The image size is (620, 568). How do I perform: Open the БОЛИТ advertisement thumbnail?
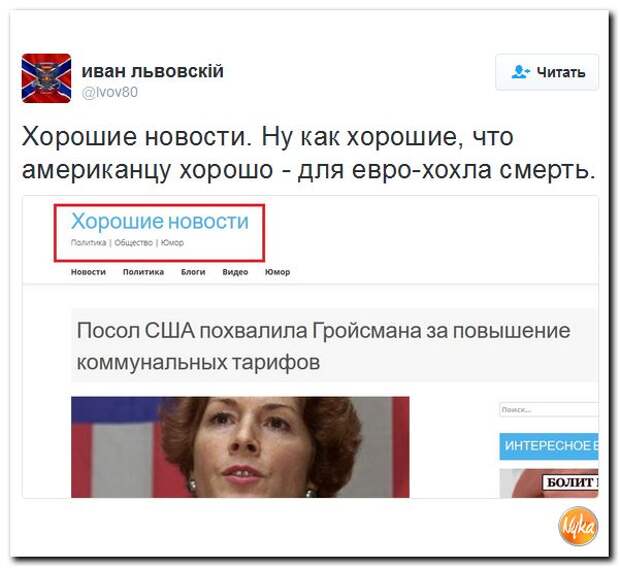pos(549,483)
